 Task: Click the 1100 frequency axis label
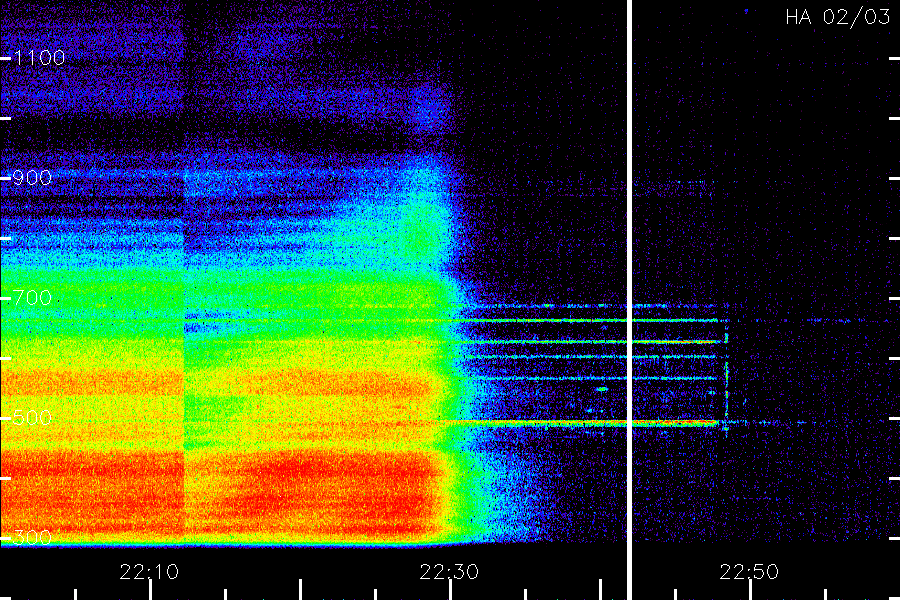click(x=39, y=57)
